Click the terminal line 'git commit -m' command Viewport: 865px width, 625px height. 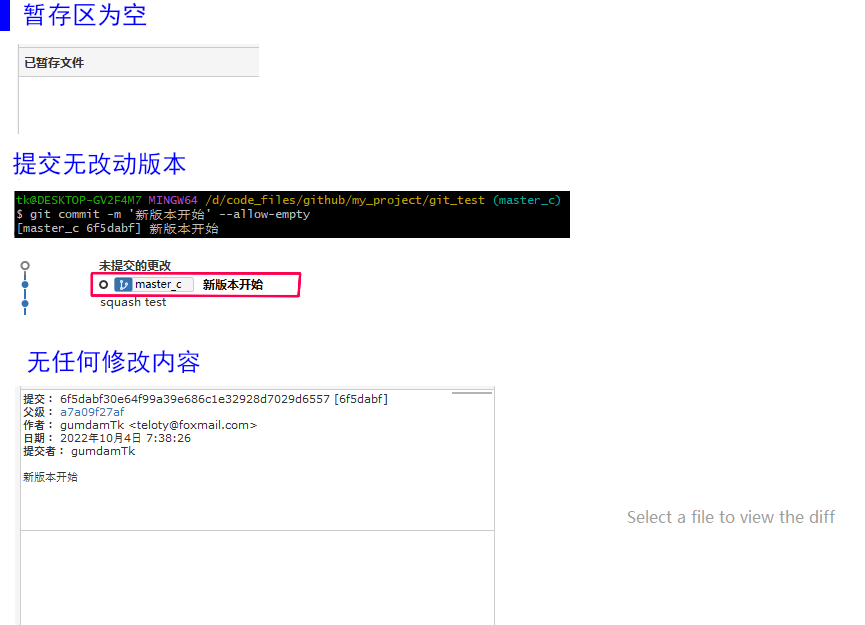163,214
